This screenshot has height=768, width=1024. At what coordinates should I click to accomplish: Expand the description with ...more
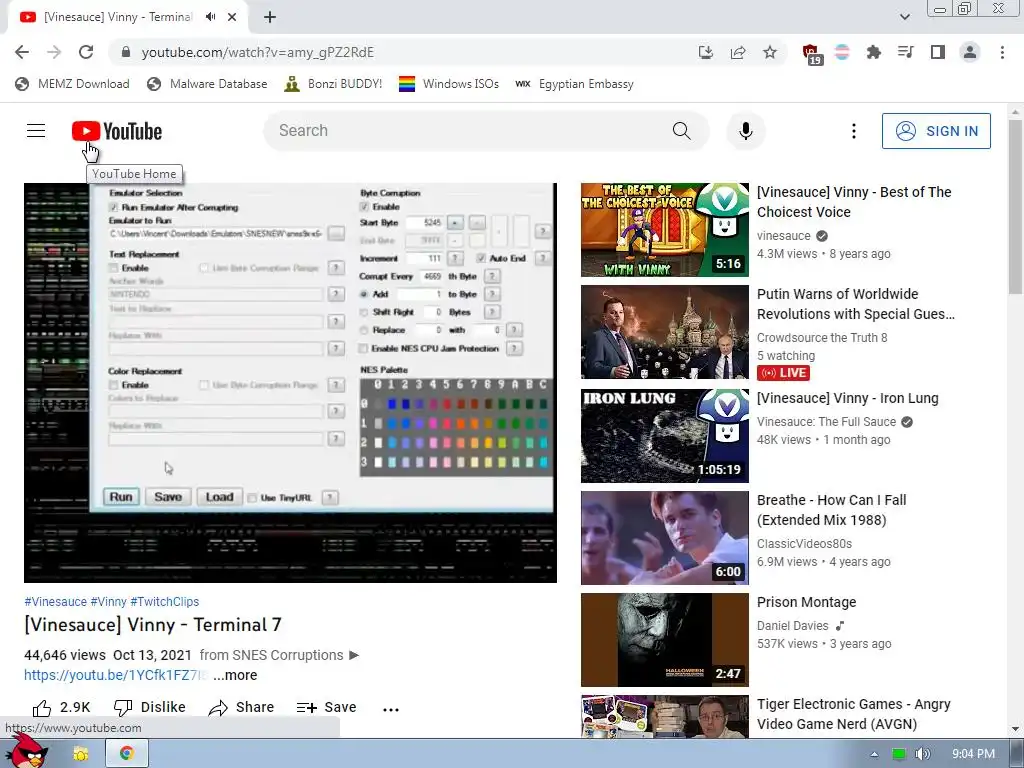(235, 675)
